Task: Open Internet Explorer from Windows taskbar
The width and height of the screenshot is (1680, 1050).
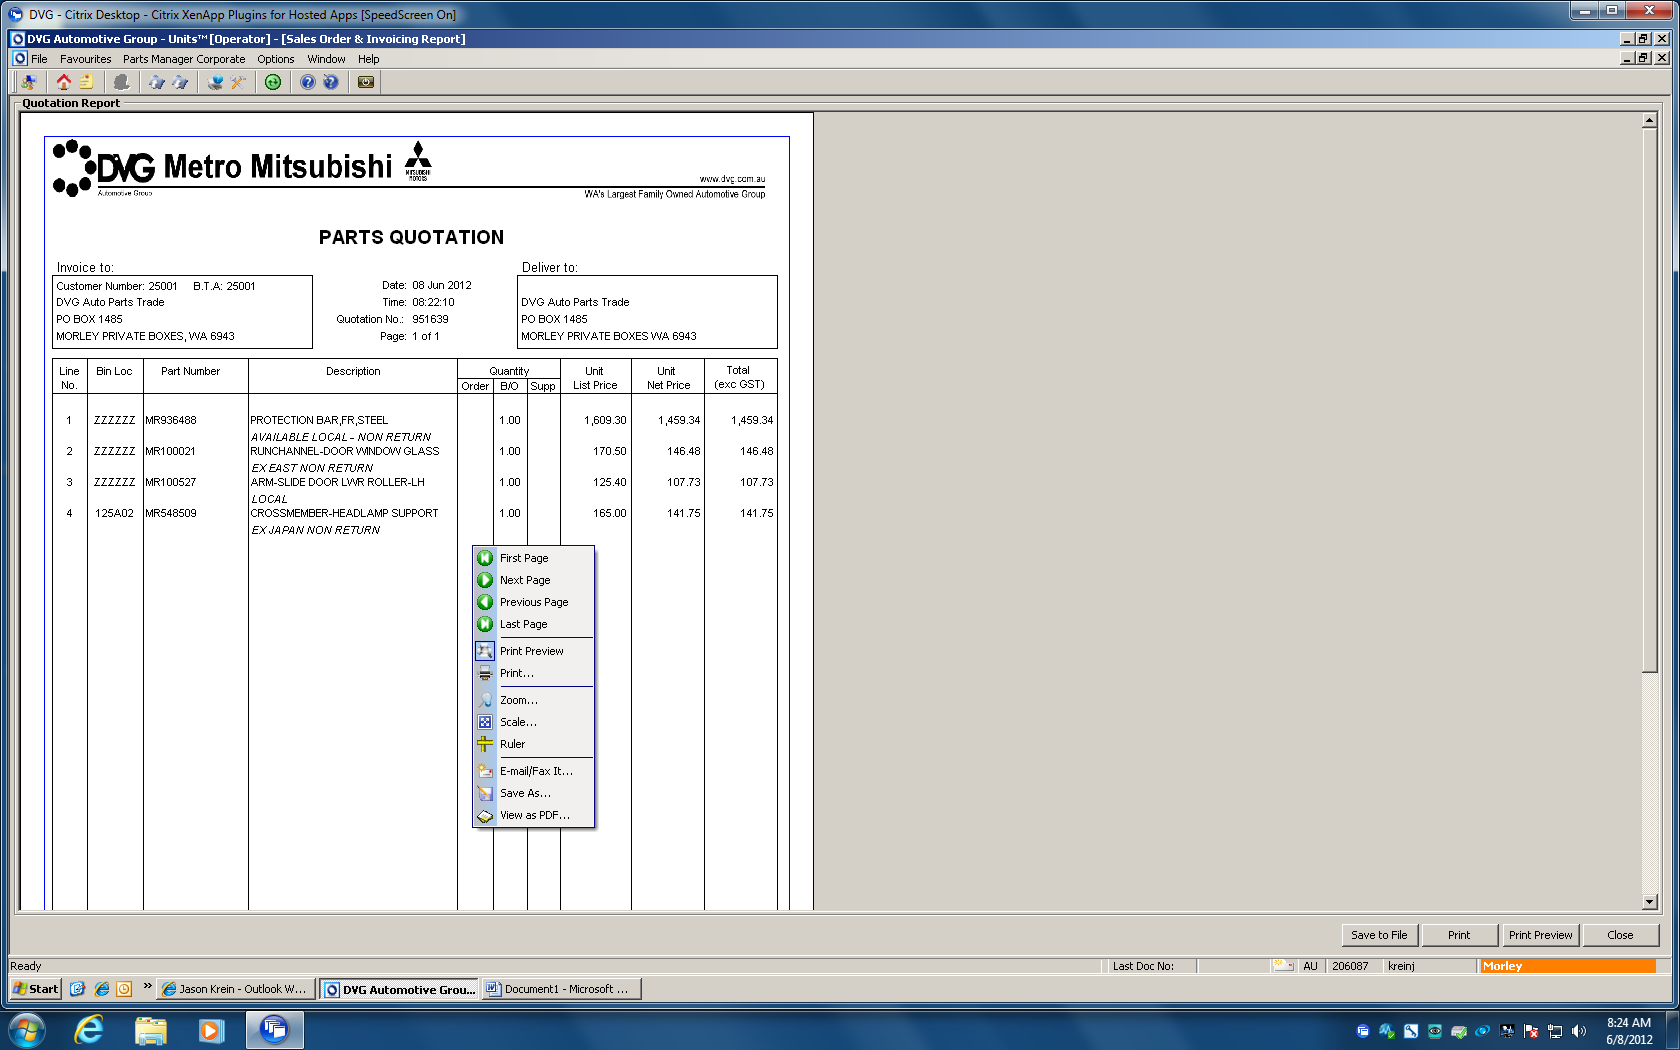Action: coord(89,1029)
